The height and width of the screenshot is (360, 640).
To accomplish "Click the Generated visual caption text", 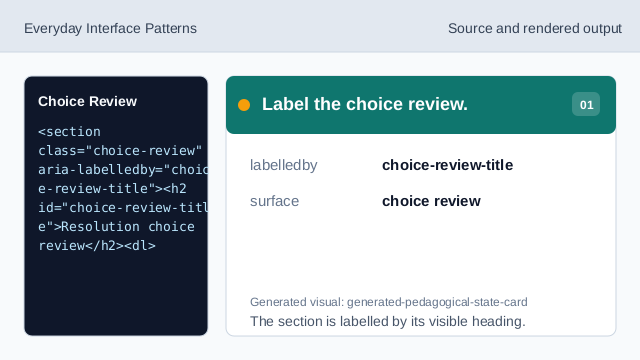I will (389, 302).
